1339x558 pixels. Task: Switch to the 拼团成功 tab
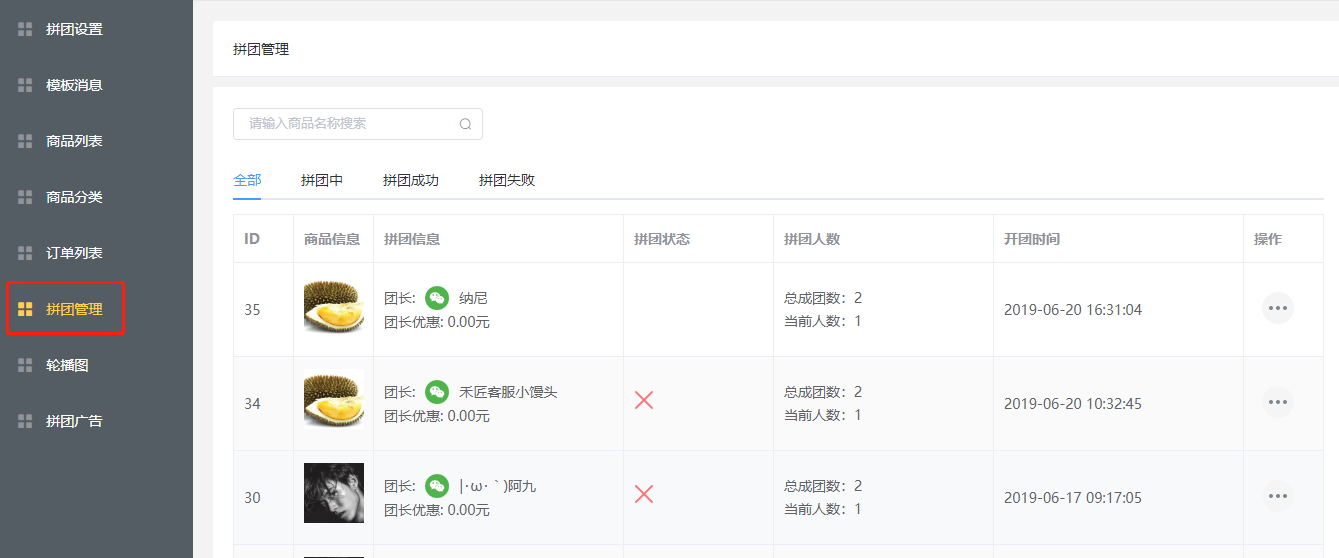410,181
